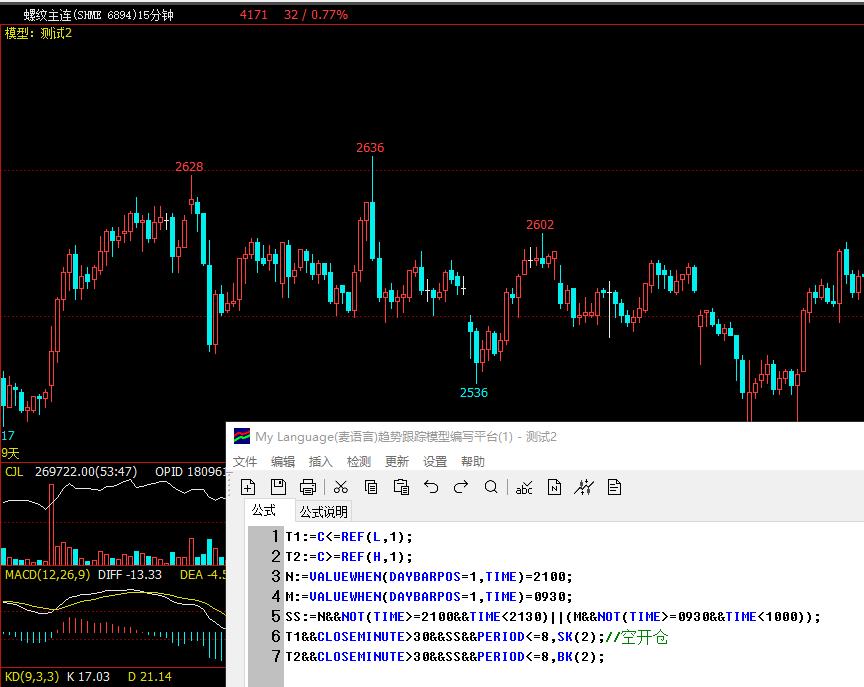
Task: Redo the last edit
Action: point(461,487)
